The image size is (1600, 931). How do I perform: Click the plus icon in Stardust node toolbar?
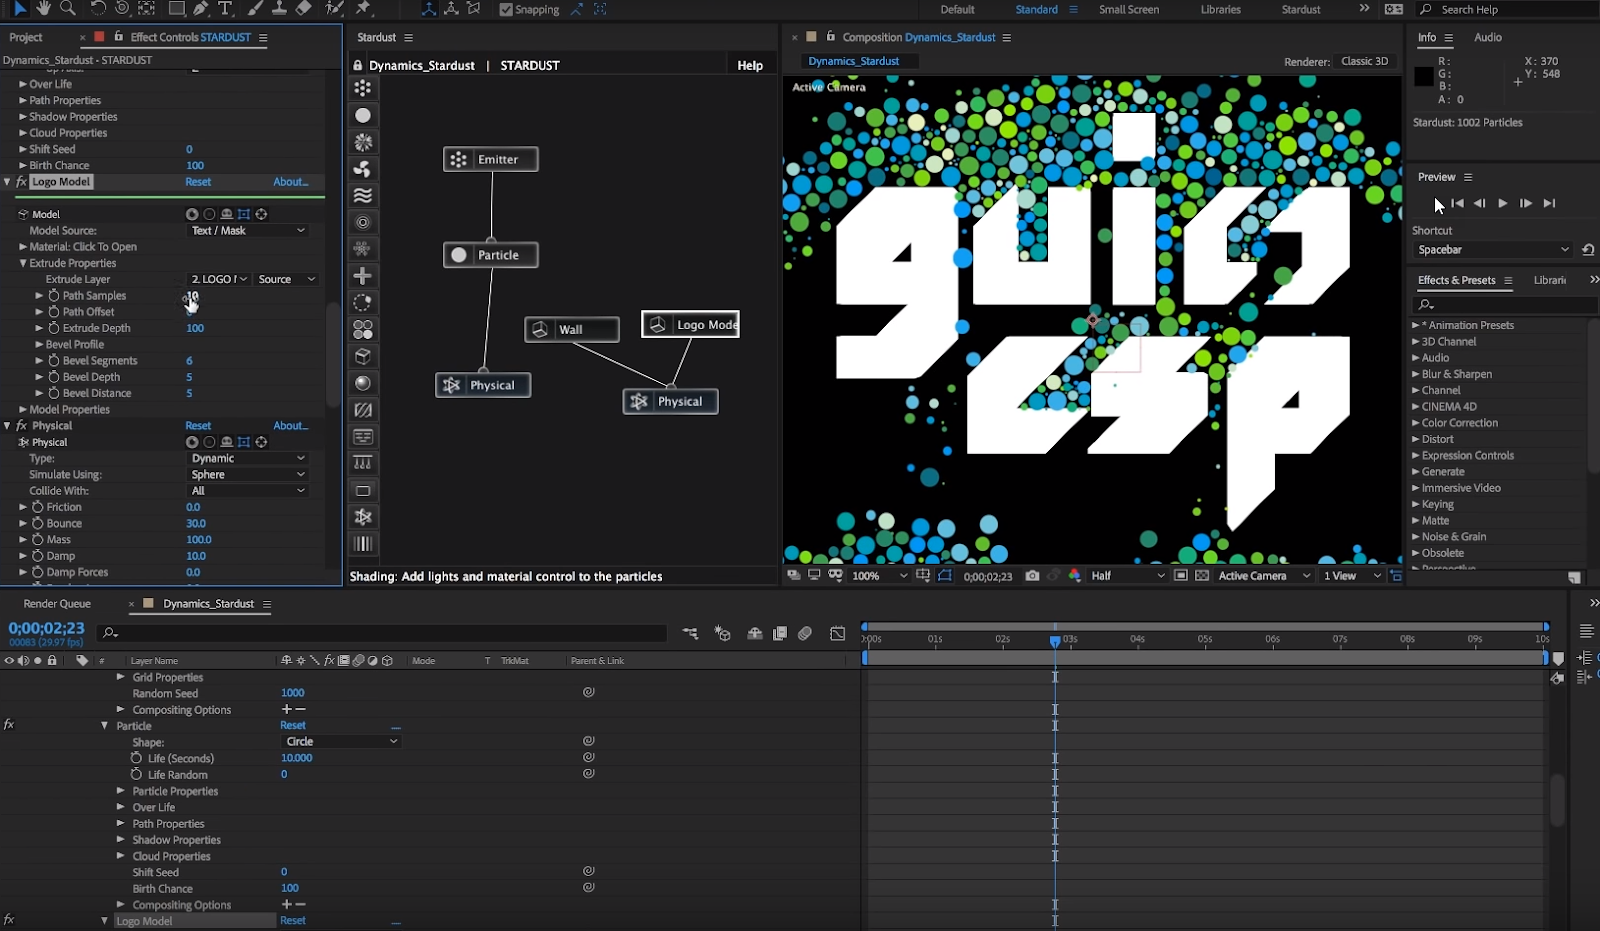363,275
